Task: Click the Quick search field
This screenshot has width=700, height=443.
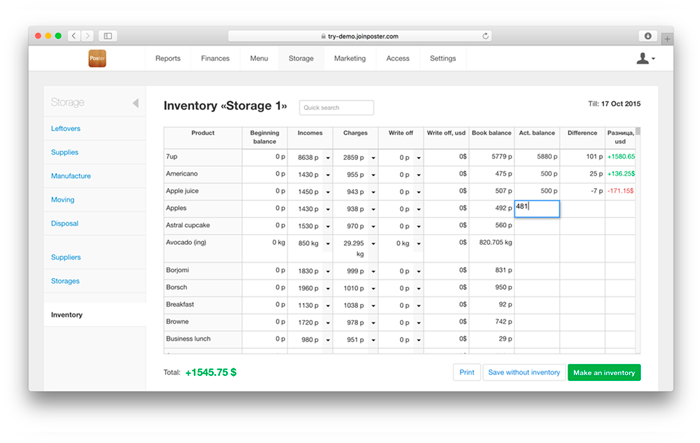Action: 336,107
